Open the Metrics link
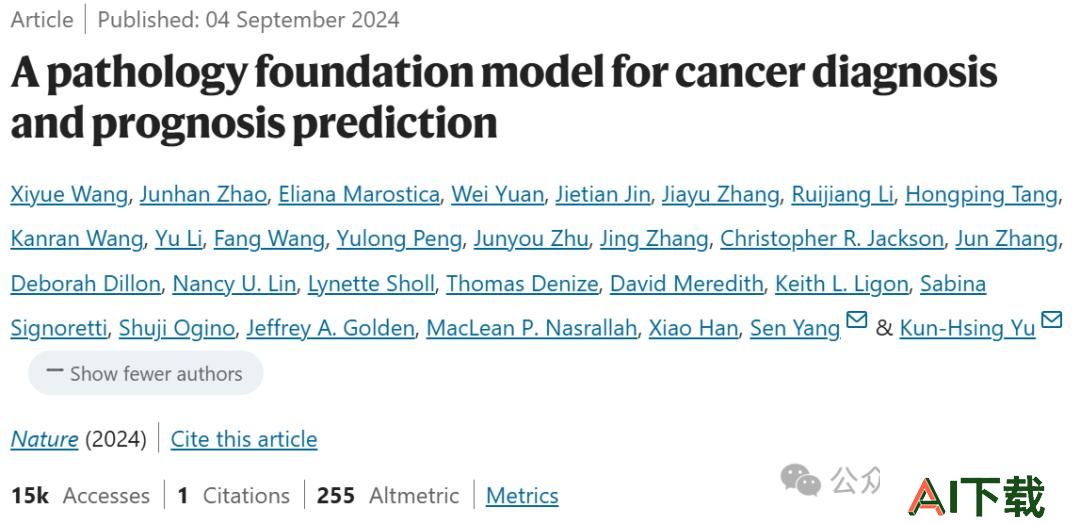This screenshot has width=1080, height=524. pyautogui.click(x=522, y=495)
